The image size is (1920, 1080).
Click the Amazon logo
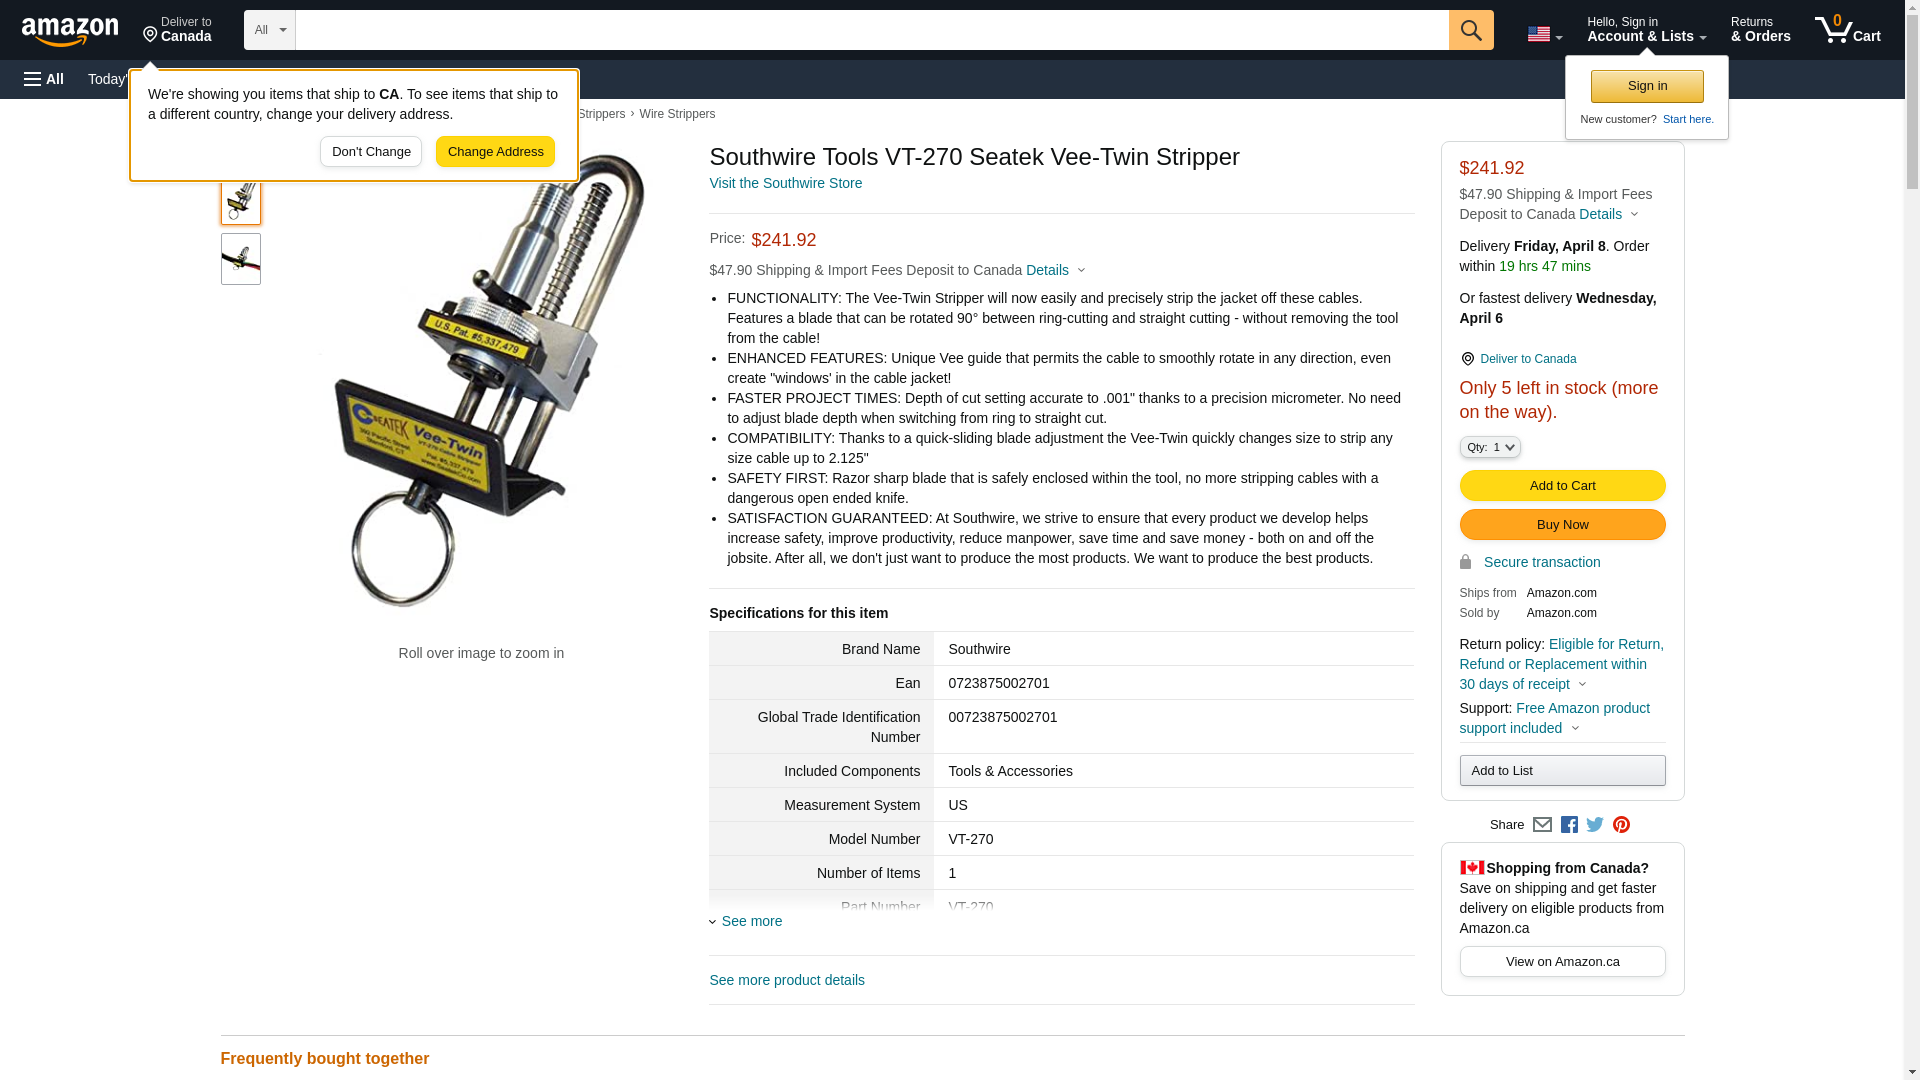click(70, 31)
